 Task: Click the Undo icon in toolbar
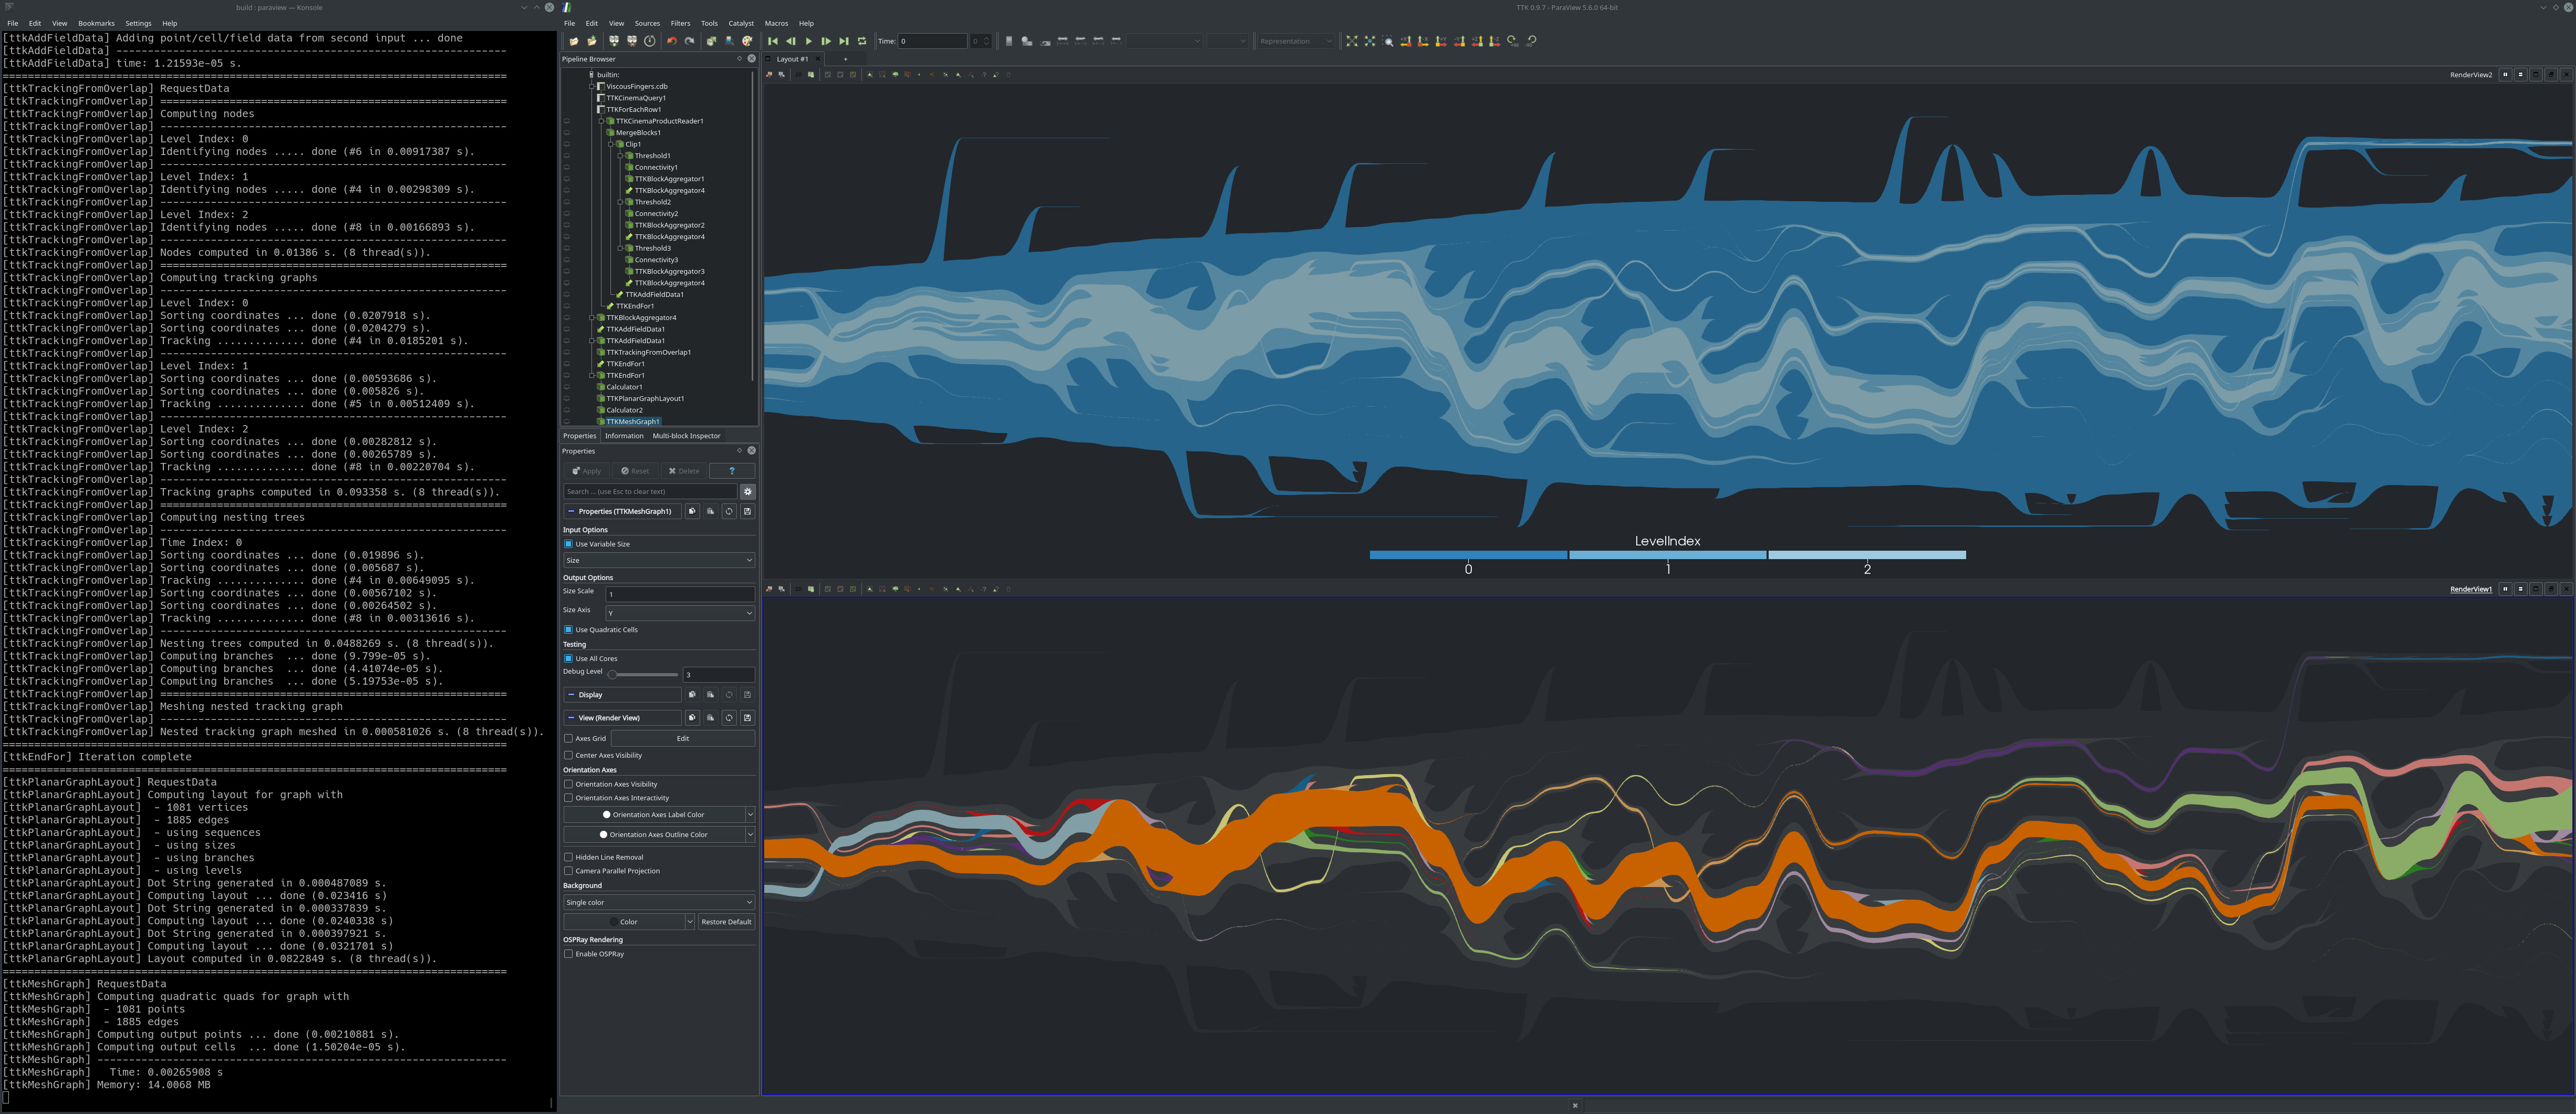pos(672,41)
